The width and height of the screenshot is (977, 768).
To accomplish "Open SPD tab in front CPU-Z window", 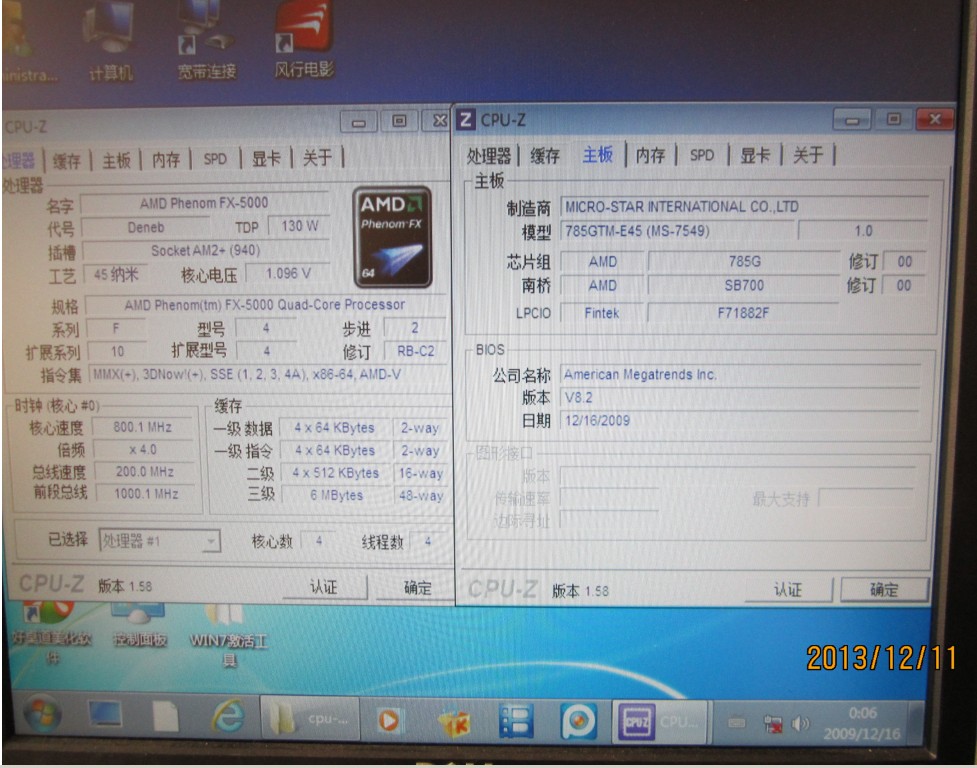I will pos(702,154).
